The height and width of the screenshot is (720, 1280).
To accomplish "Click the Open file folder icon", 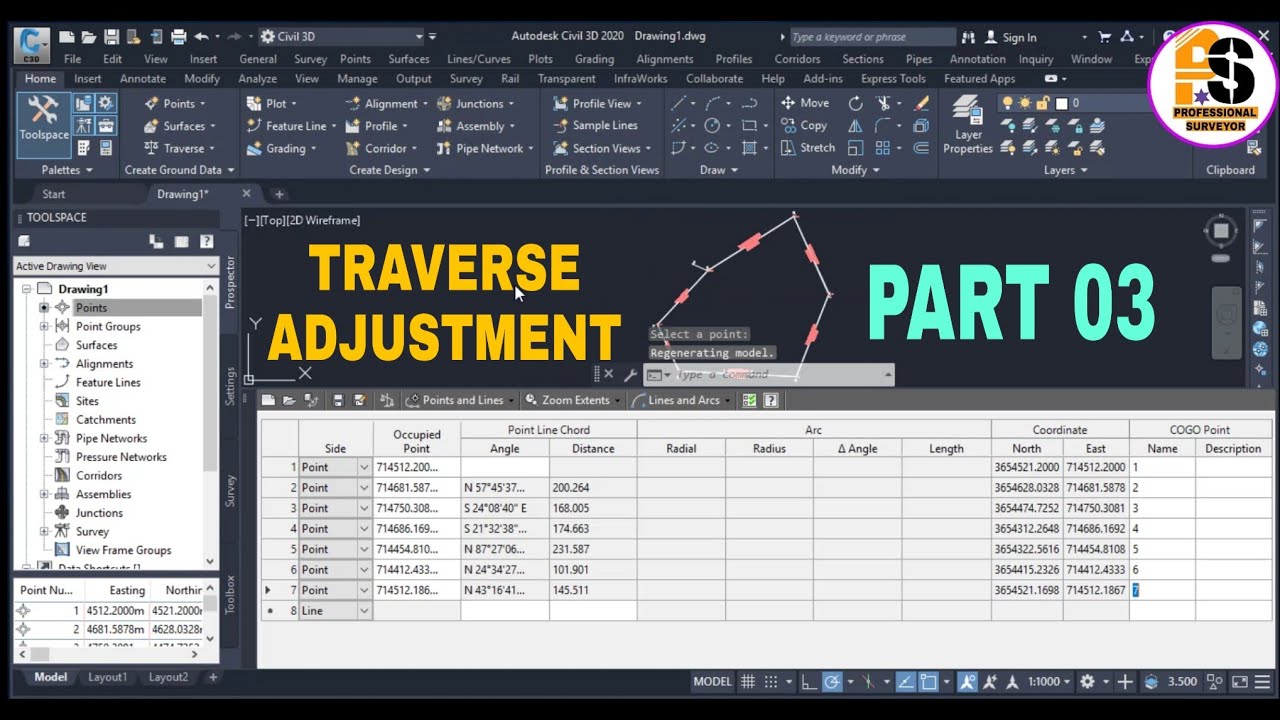I will [x=90, y=37].
